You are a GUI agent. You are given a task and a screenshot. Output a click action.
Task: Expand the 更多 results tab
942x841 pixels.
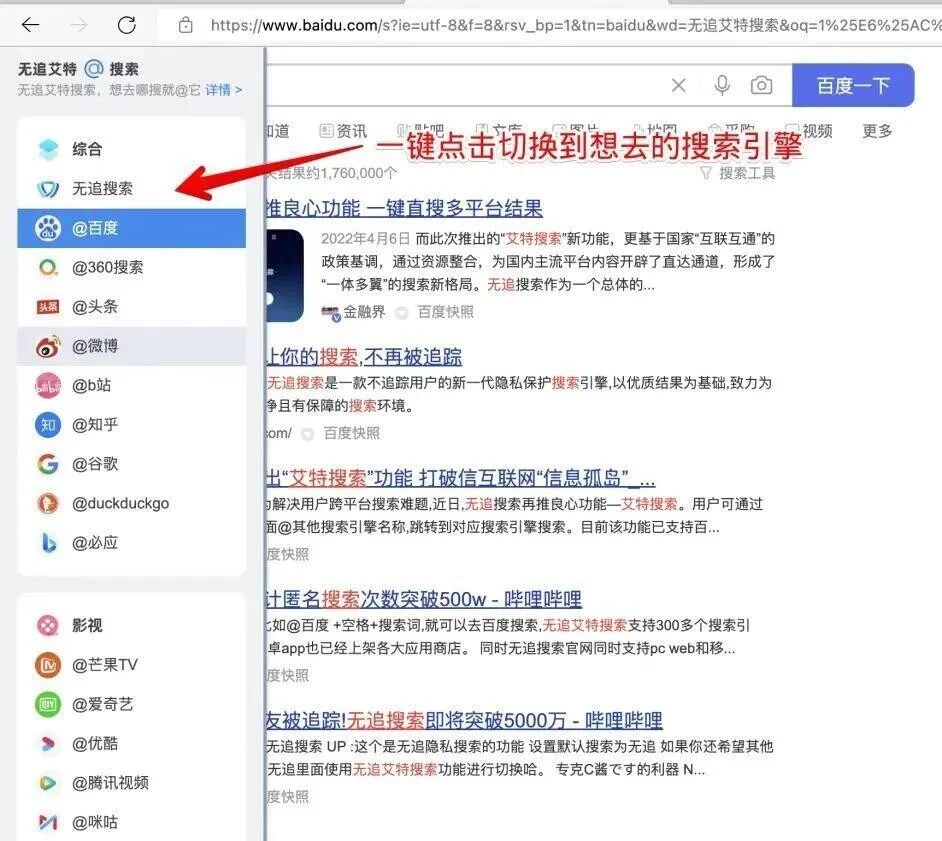pyautogui.click(x=877, y=131)
